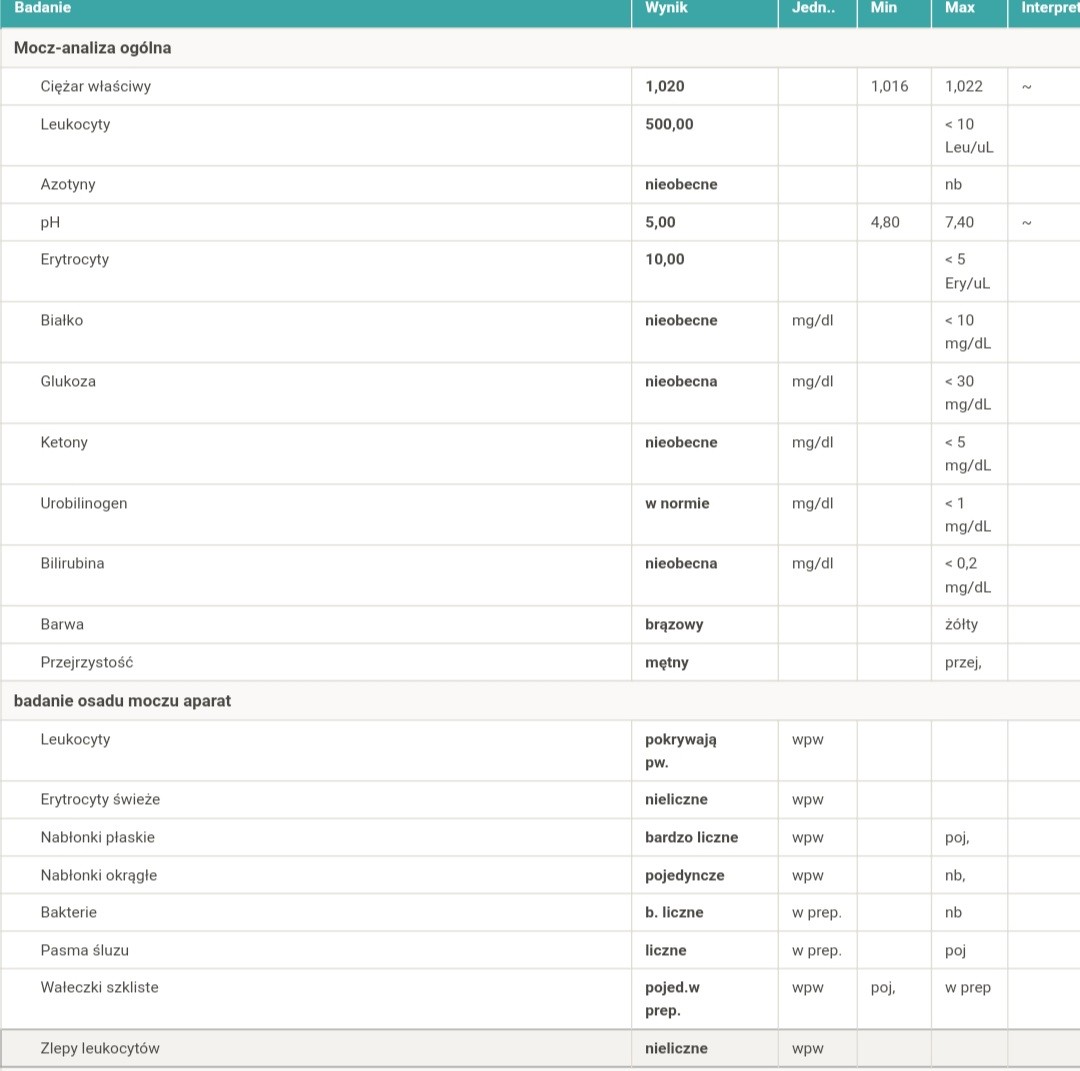Click the Badanie column header
The width and height of the screenshot is (1080, 1071).
[x=42, y=8]
